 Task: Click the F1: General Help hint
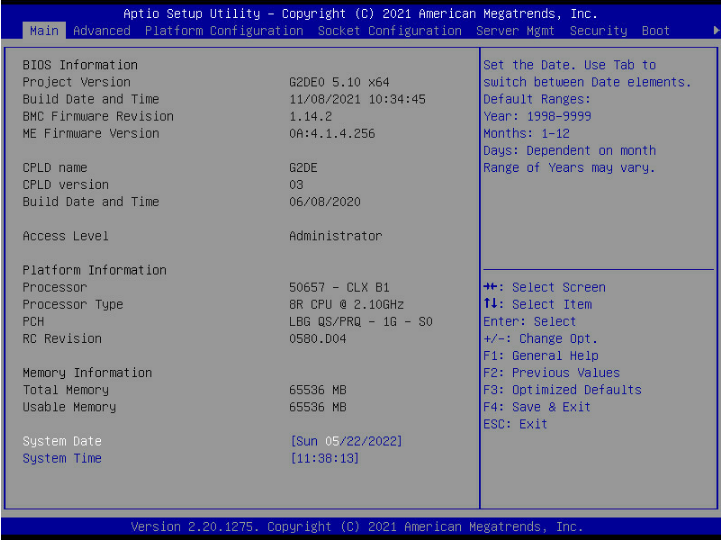tap(541, 355)
